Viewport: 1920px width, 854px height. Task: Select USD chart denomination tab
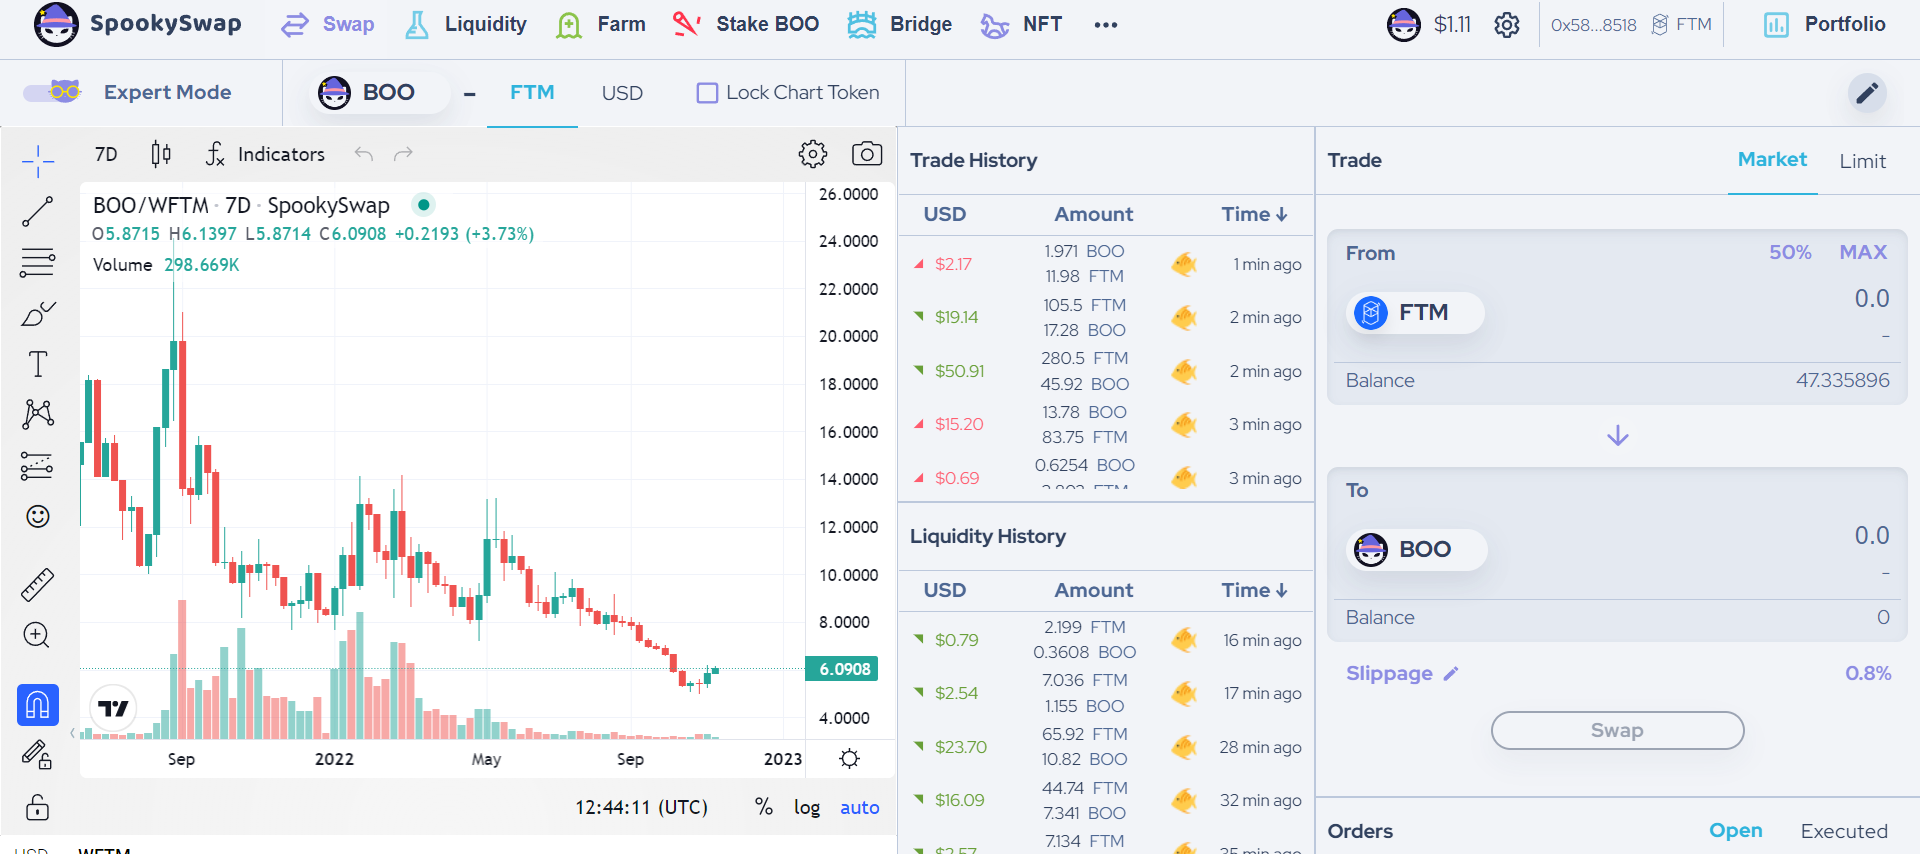pyautogui.click(x=622, y=93)
